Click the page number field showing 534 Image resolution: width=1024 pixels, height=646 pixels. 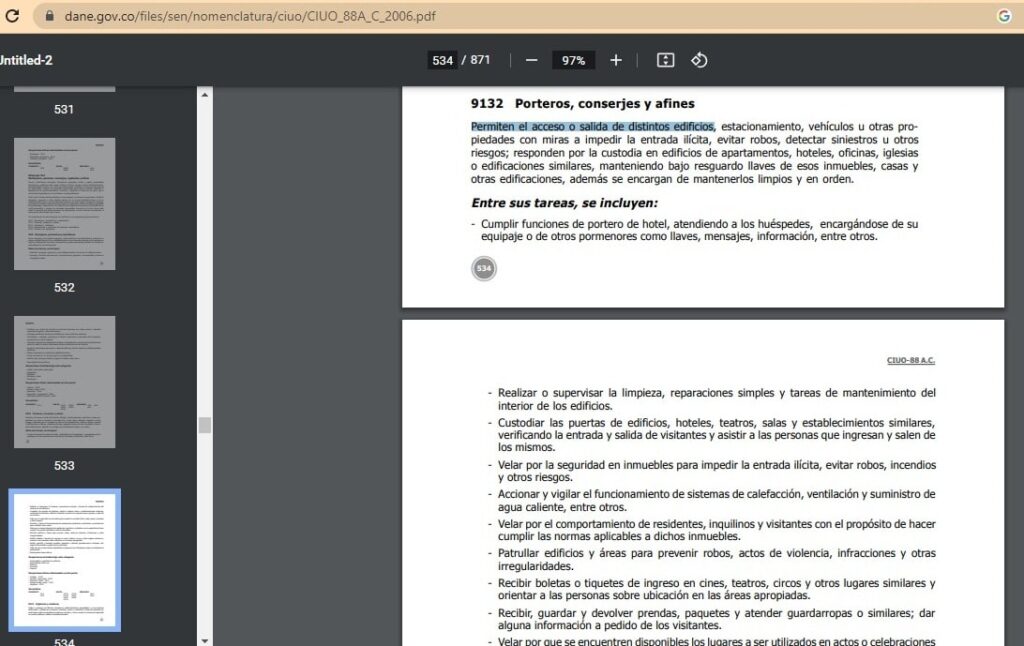click(x=442, y=60)
